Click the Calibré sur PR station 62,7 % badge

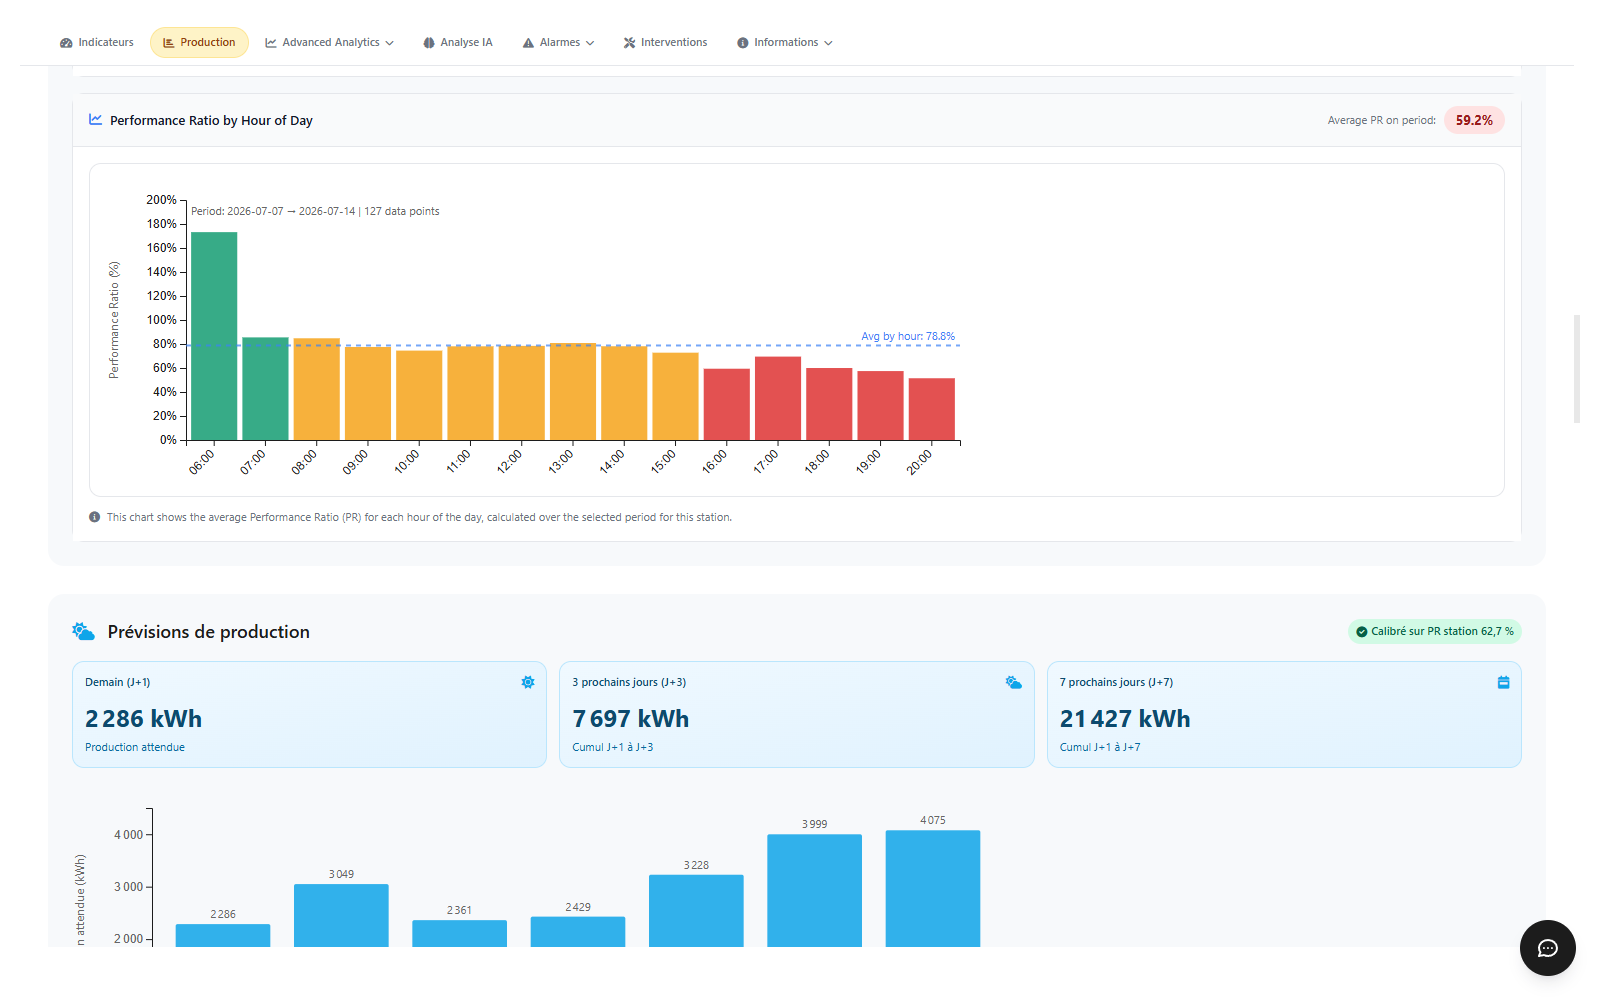[x=1435, y=631]
